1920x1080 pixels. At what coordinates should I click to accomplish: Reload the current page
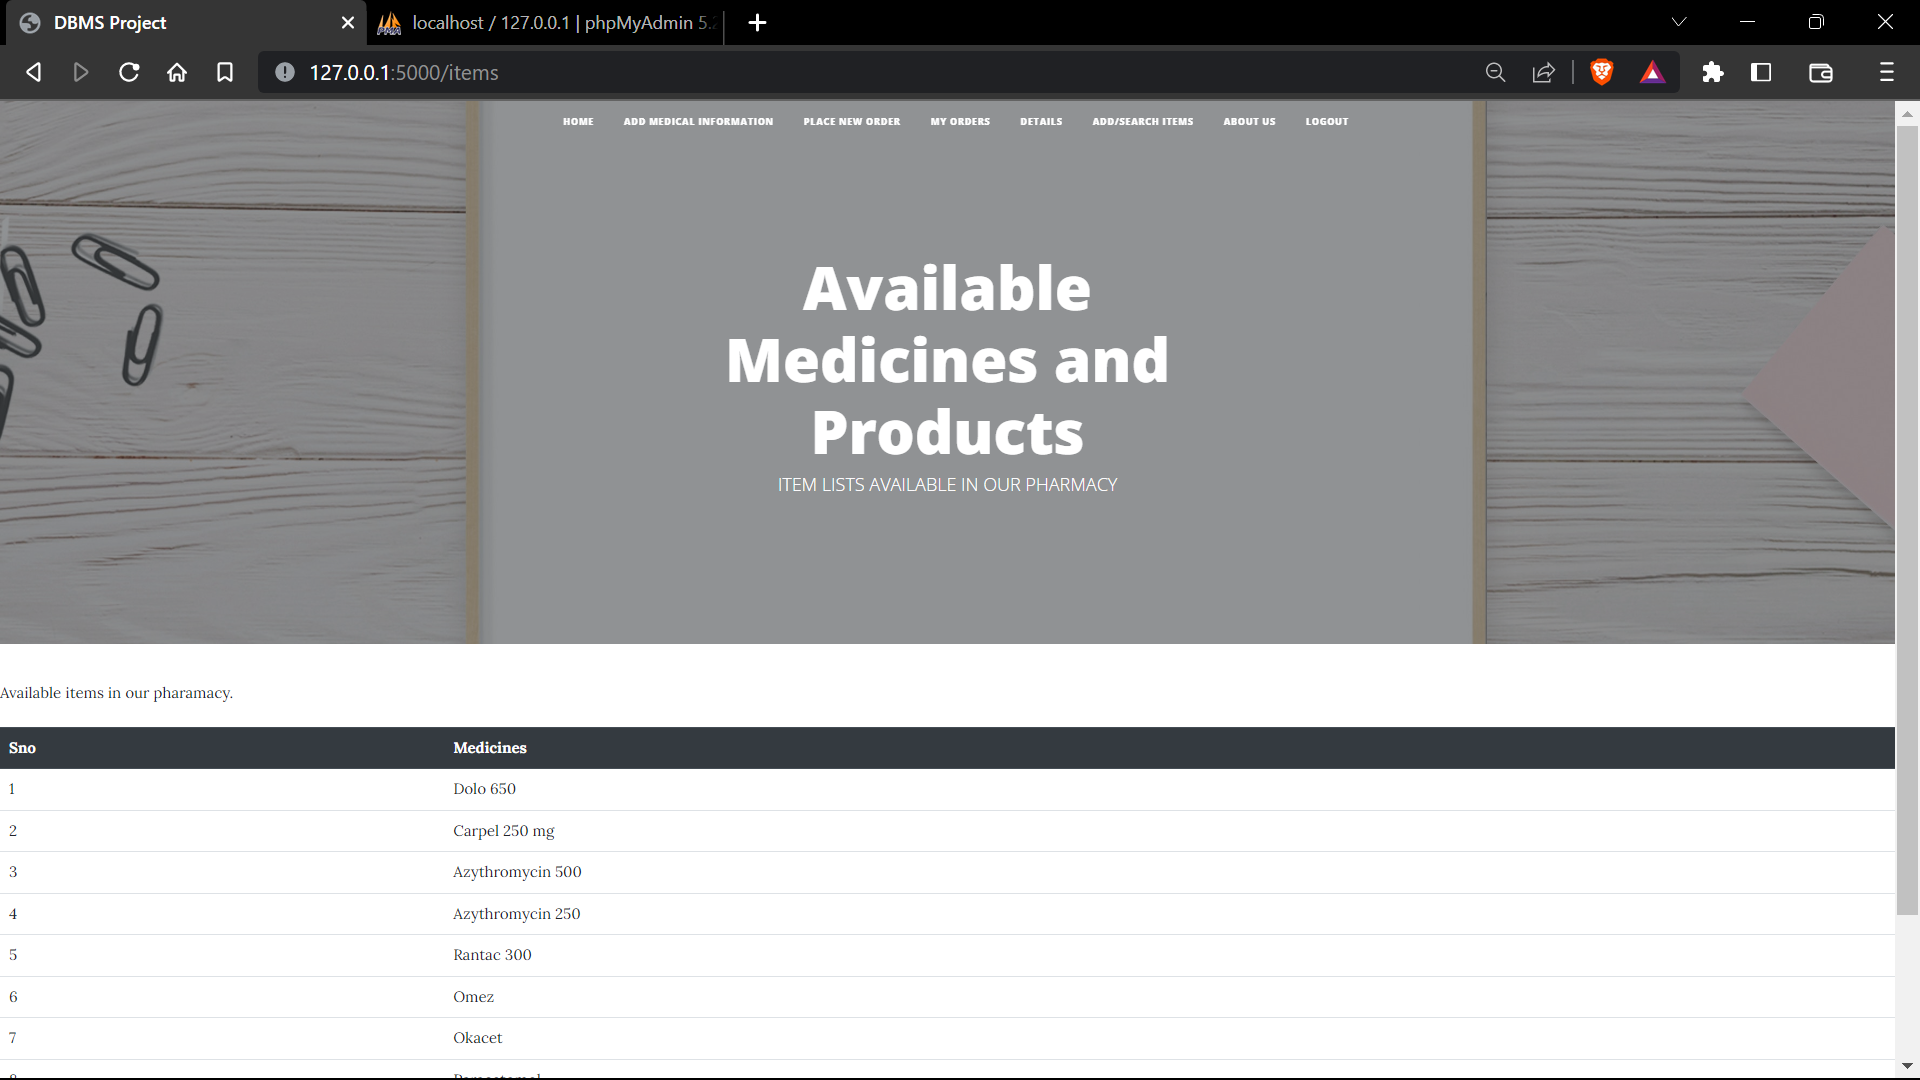[x=129, y=72]
